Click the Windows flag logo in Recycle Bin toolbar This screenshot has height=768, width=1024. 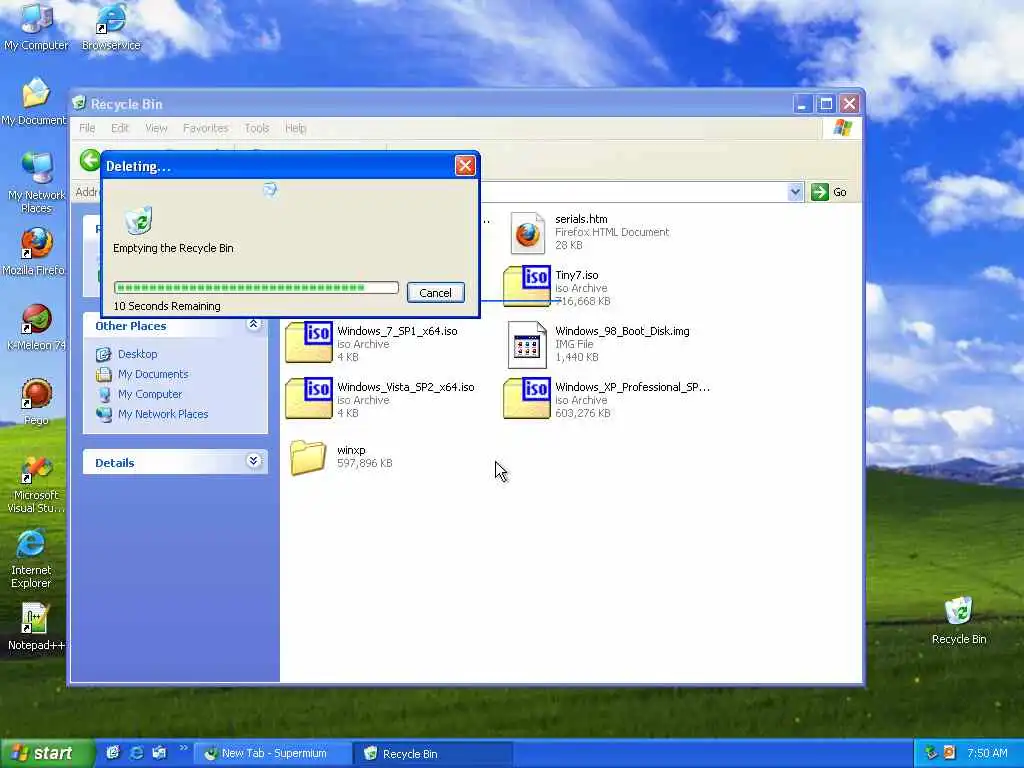coord(842,128)
